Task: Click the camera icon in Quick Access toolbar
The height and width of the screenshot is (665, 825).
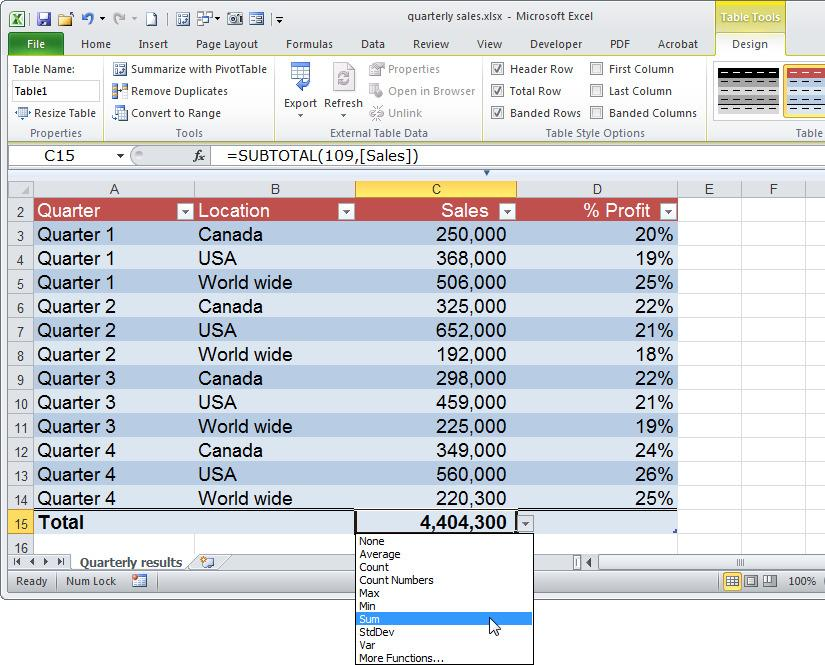Action: (235, 19)
